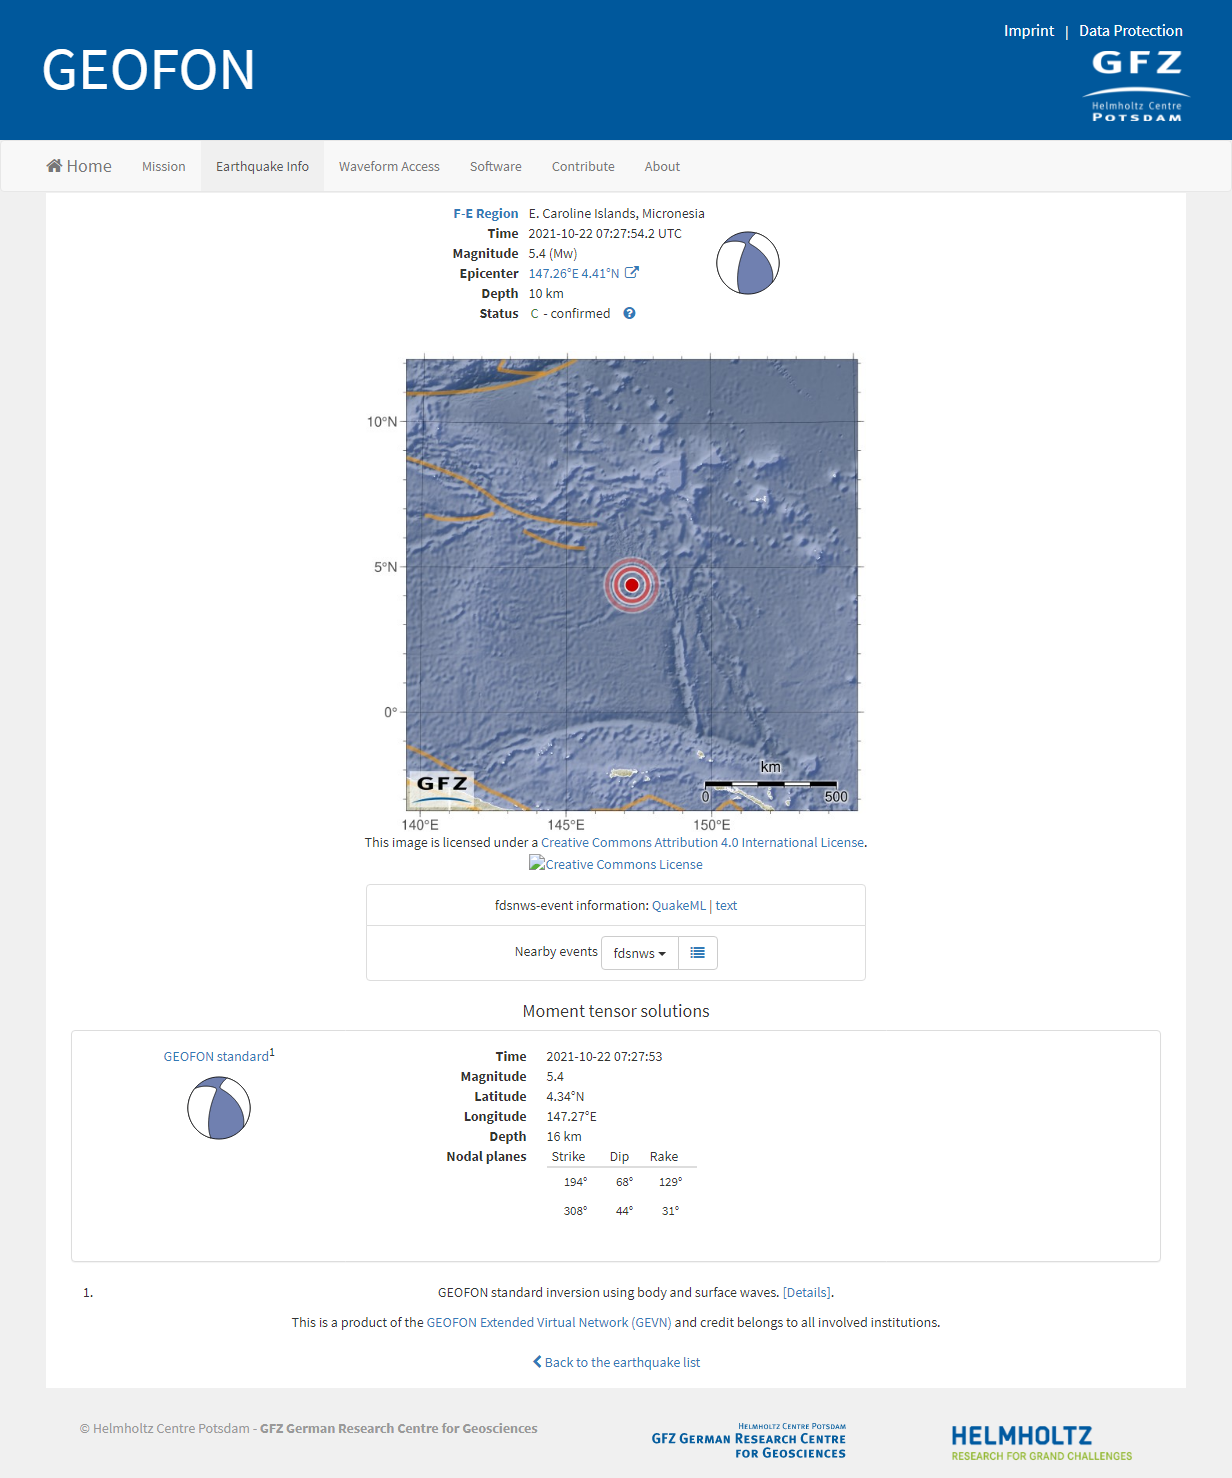The width and height of the screenshot is (1232, 1478).
Task: Click the red epicenter marker on map
Action: tap(631, 585)
